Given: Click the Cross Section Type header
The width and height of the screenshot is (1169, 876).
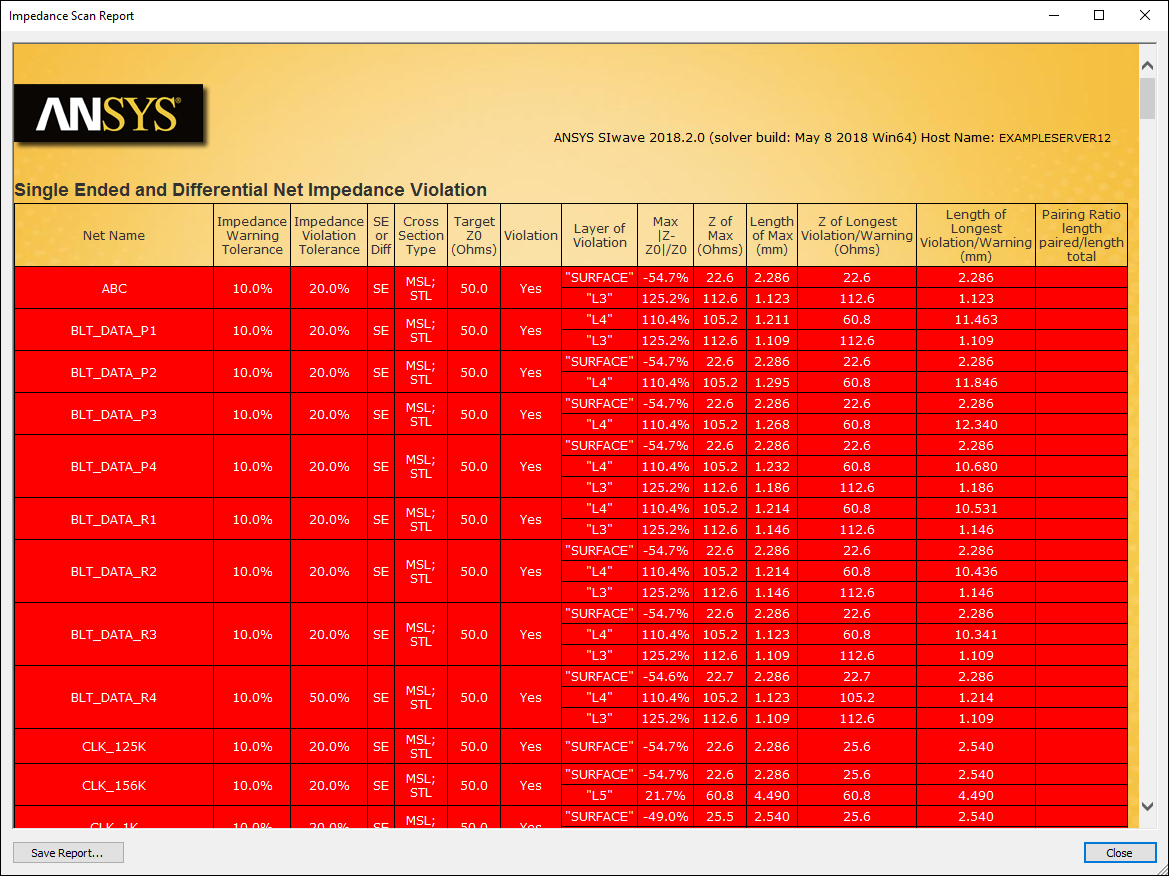Looking at the screenshot, I should [420, 235].
